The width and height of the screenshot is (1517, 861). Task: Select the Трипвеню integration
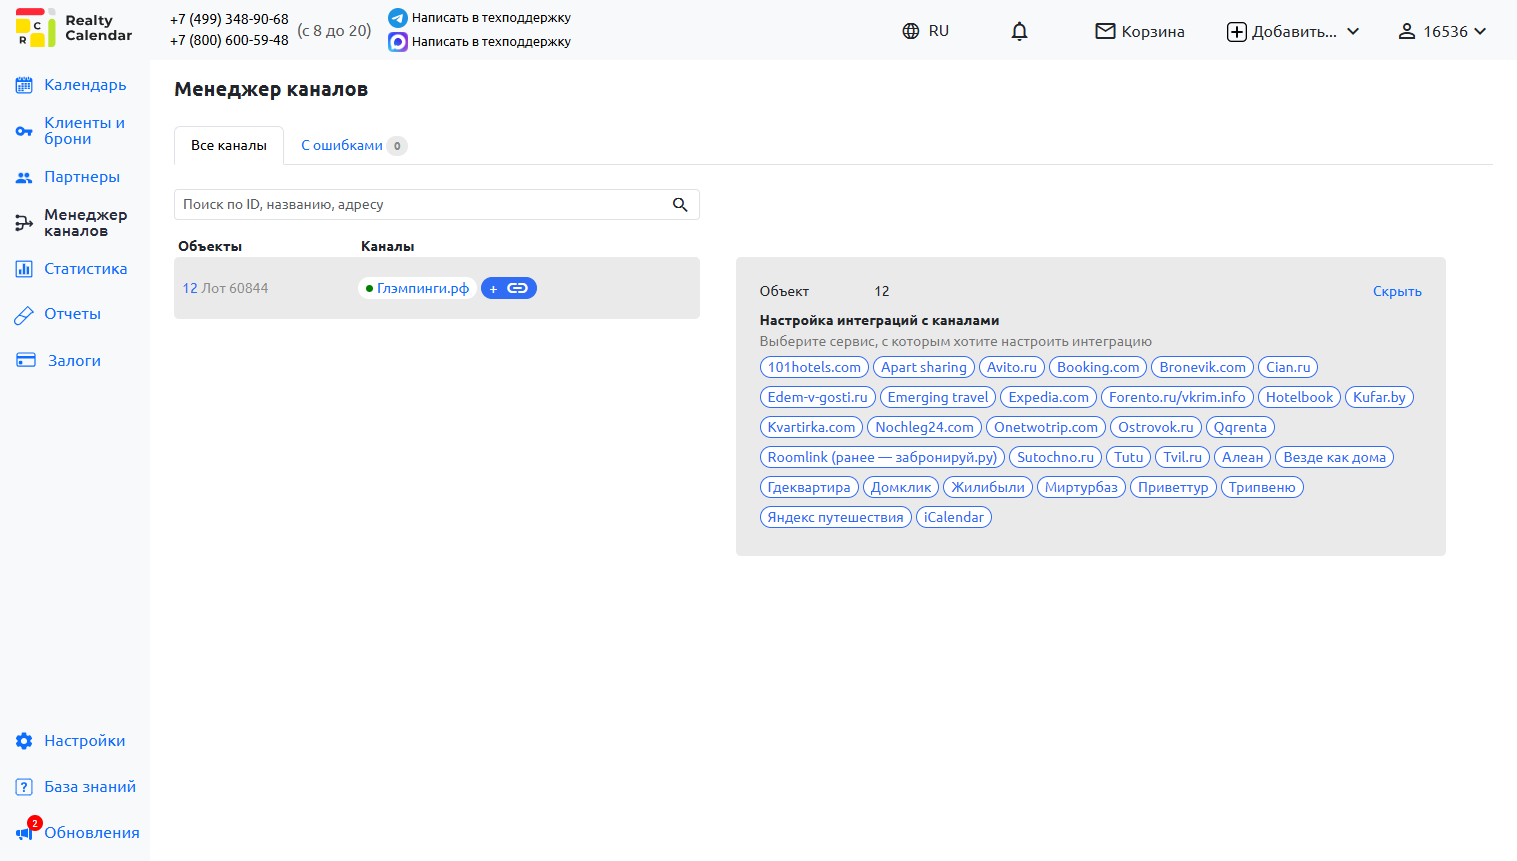[1261, 487]
